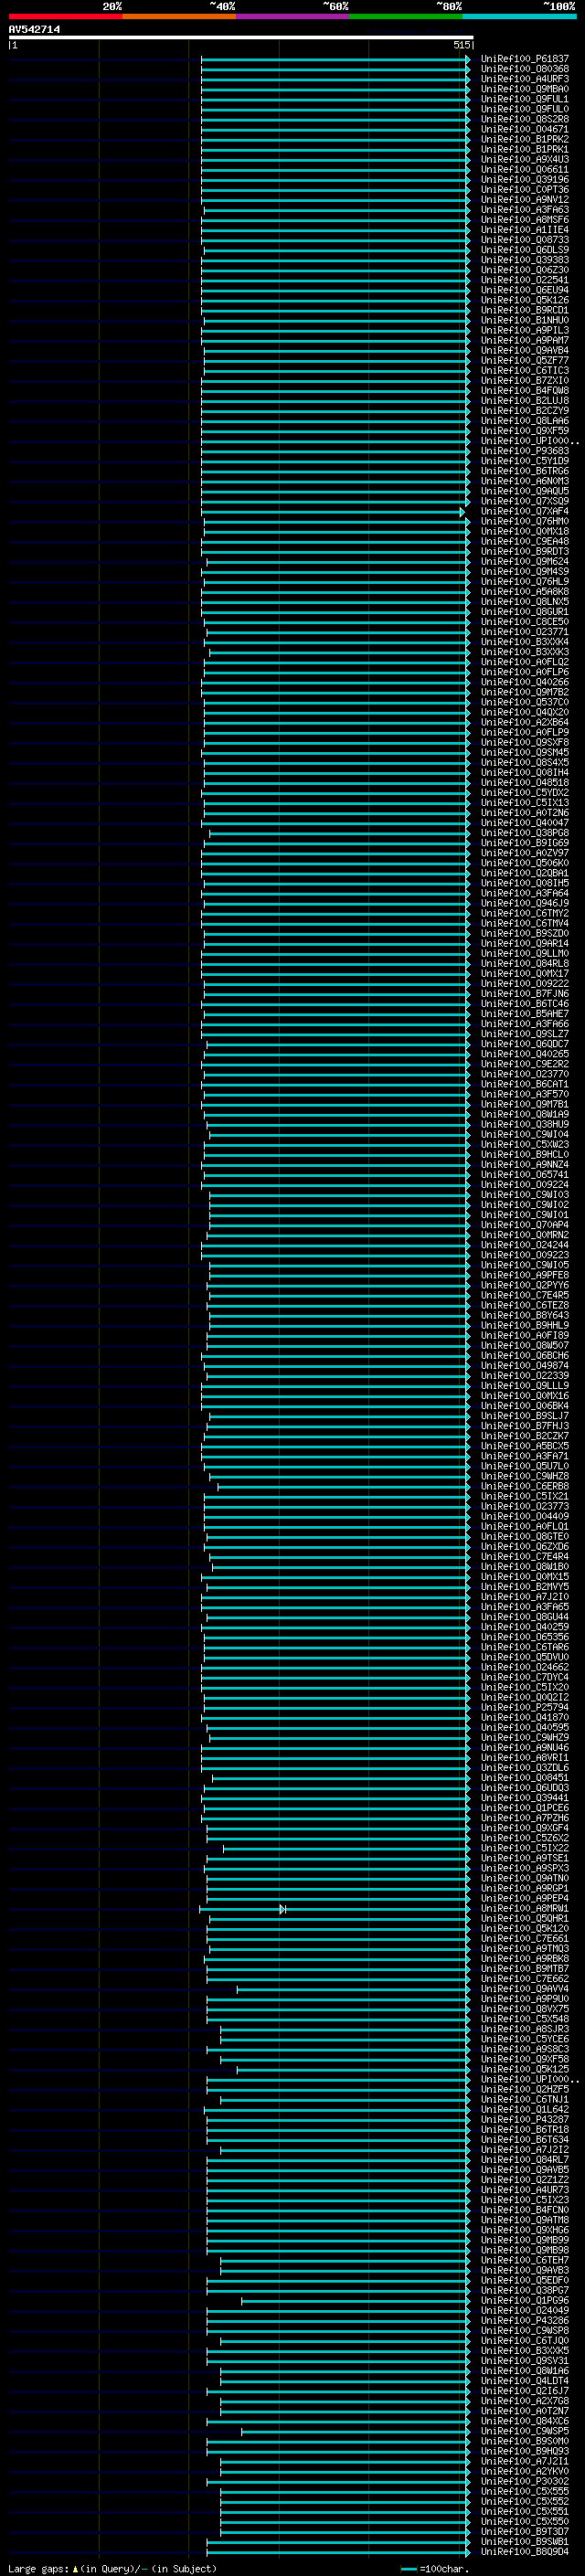
Task: Select alignment label UniRef100_B9RCD1
Action: click(525, 310)
